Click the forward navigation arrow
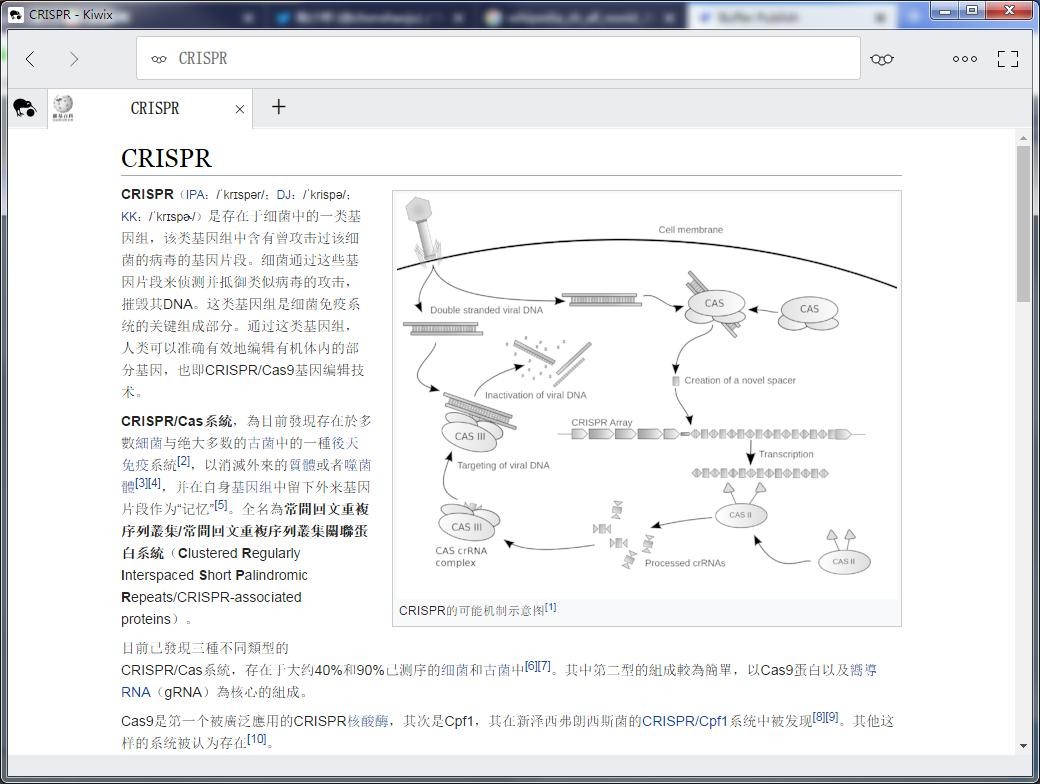1040x784 pixels. (x=74, y=59)
